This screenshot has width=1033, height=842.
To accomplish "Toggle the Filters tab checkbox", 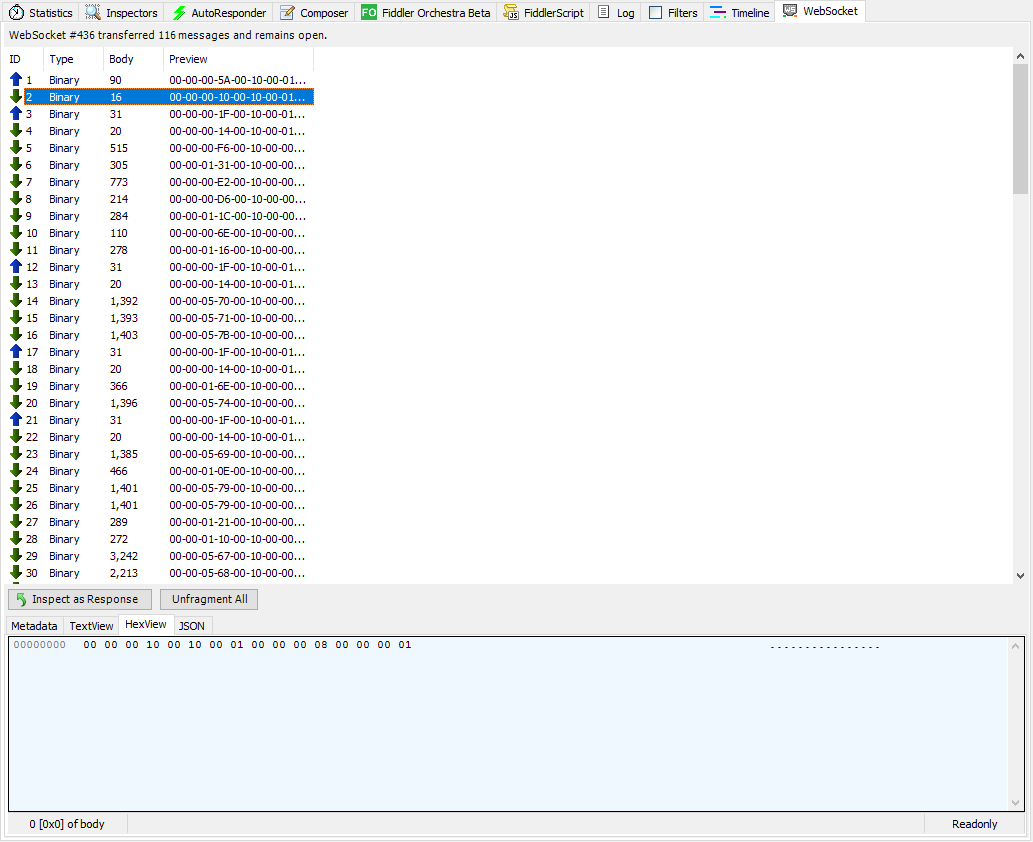I will click(x=655, y=13).
